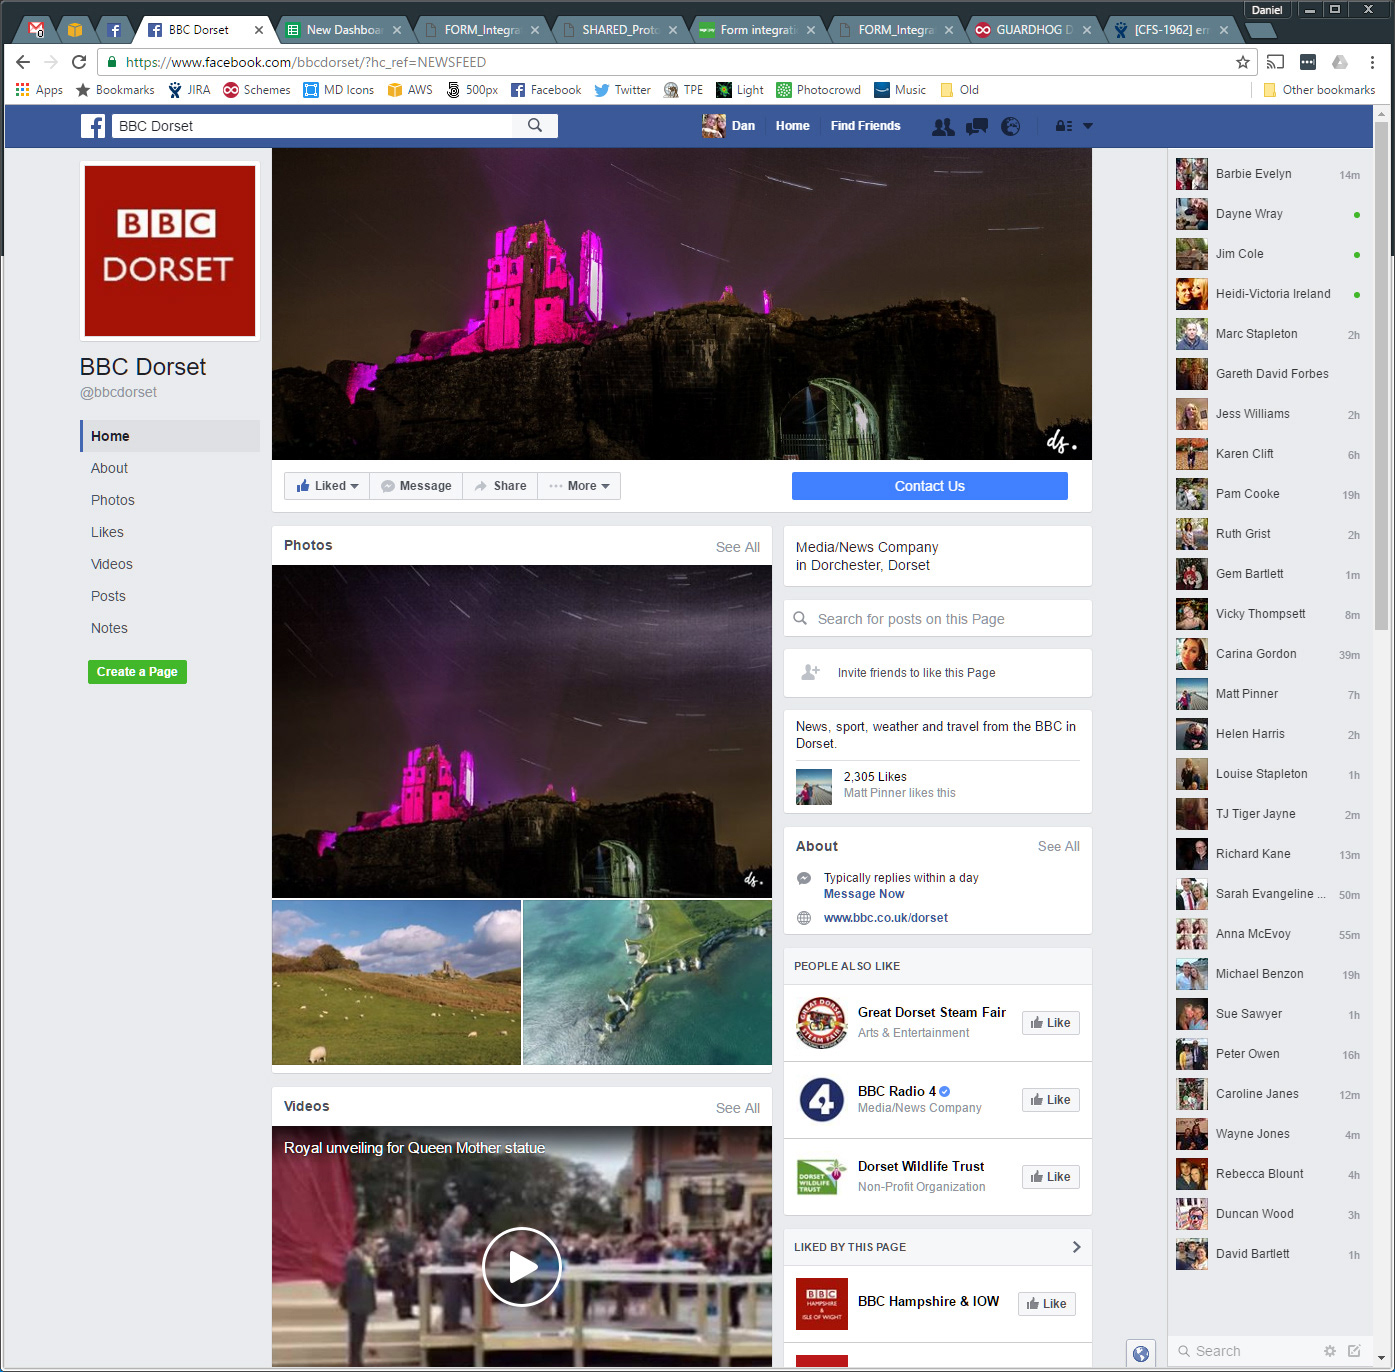Select Notes in the left page menu
This screenshot has height=1372, width=1395.
tap(109, 628)
